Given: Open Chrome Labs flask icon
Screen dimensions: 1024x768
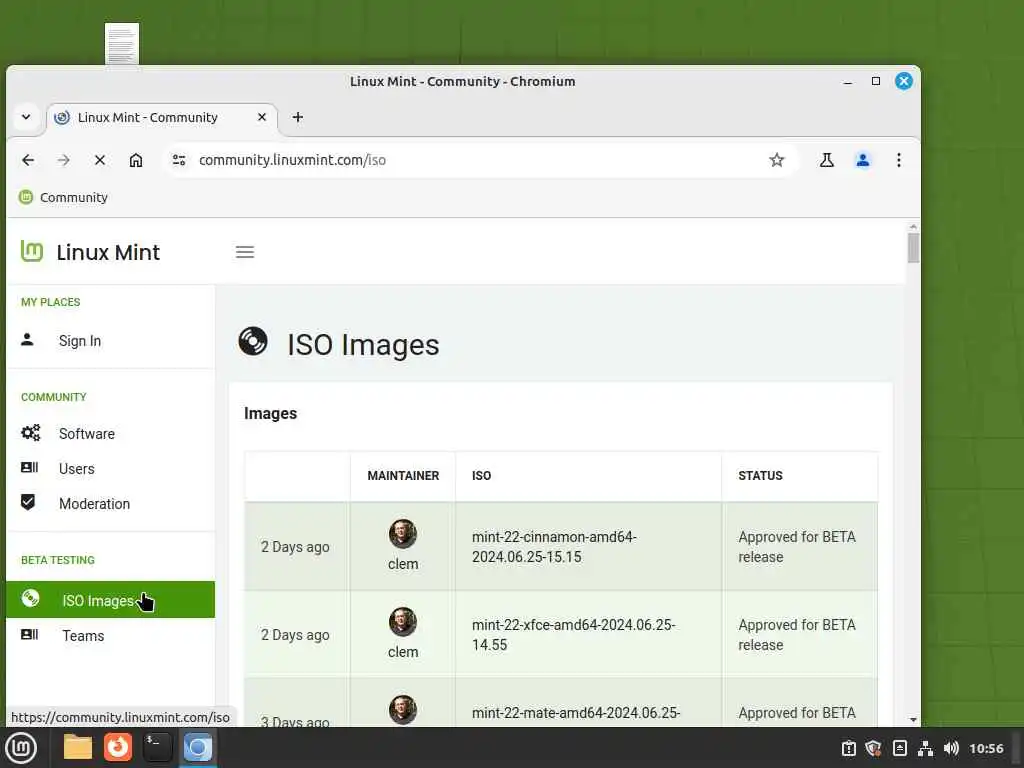Looking at the screenshot, I should (827, 160).
